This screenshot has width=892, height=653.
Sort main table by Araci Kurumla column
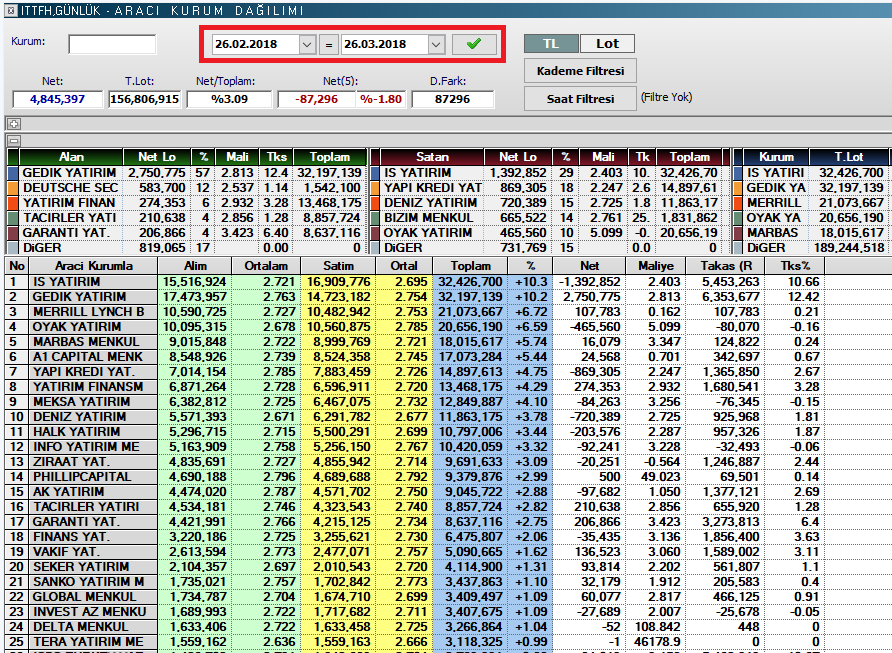click(93, 266)
